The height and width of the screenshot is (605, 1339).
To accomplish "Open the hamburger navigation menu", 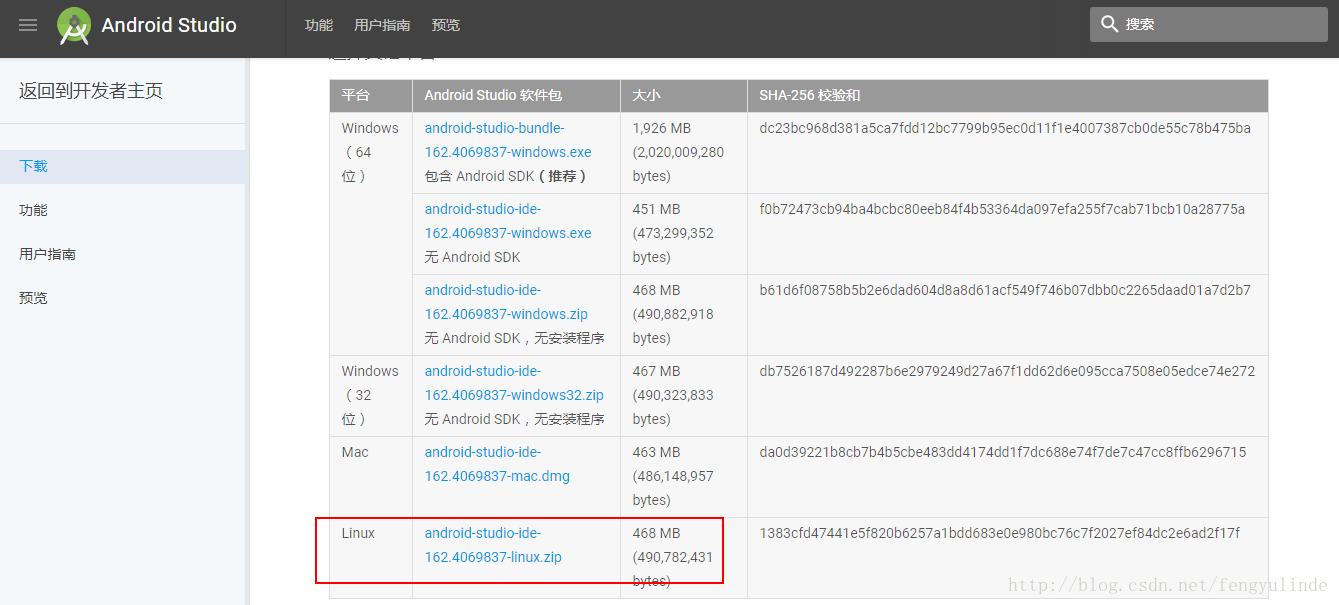I will point(28,25).
